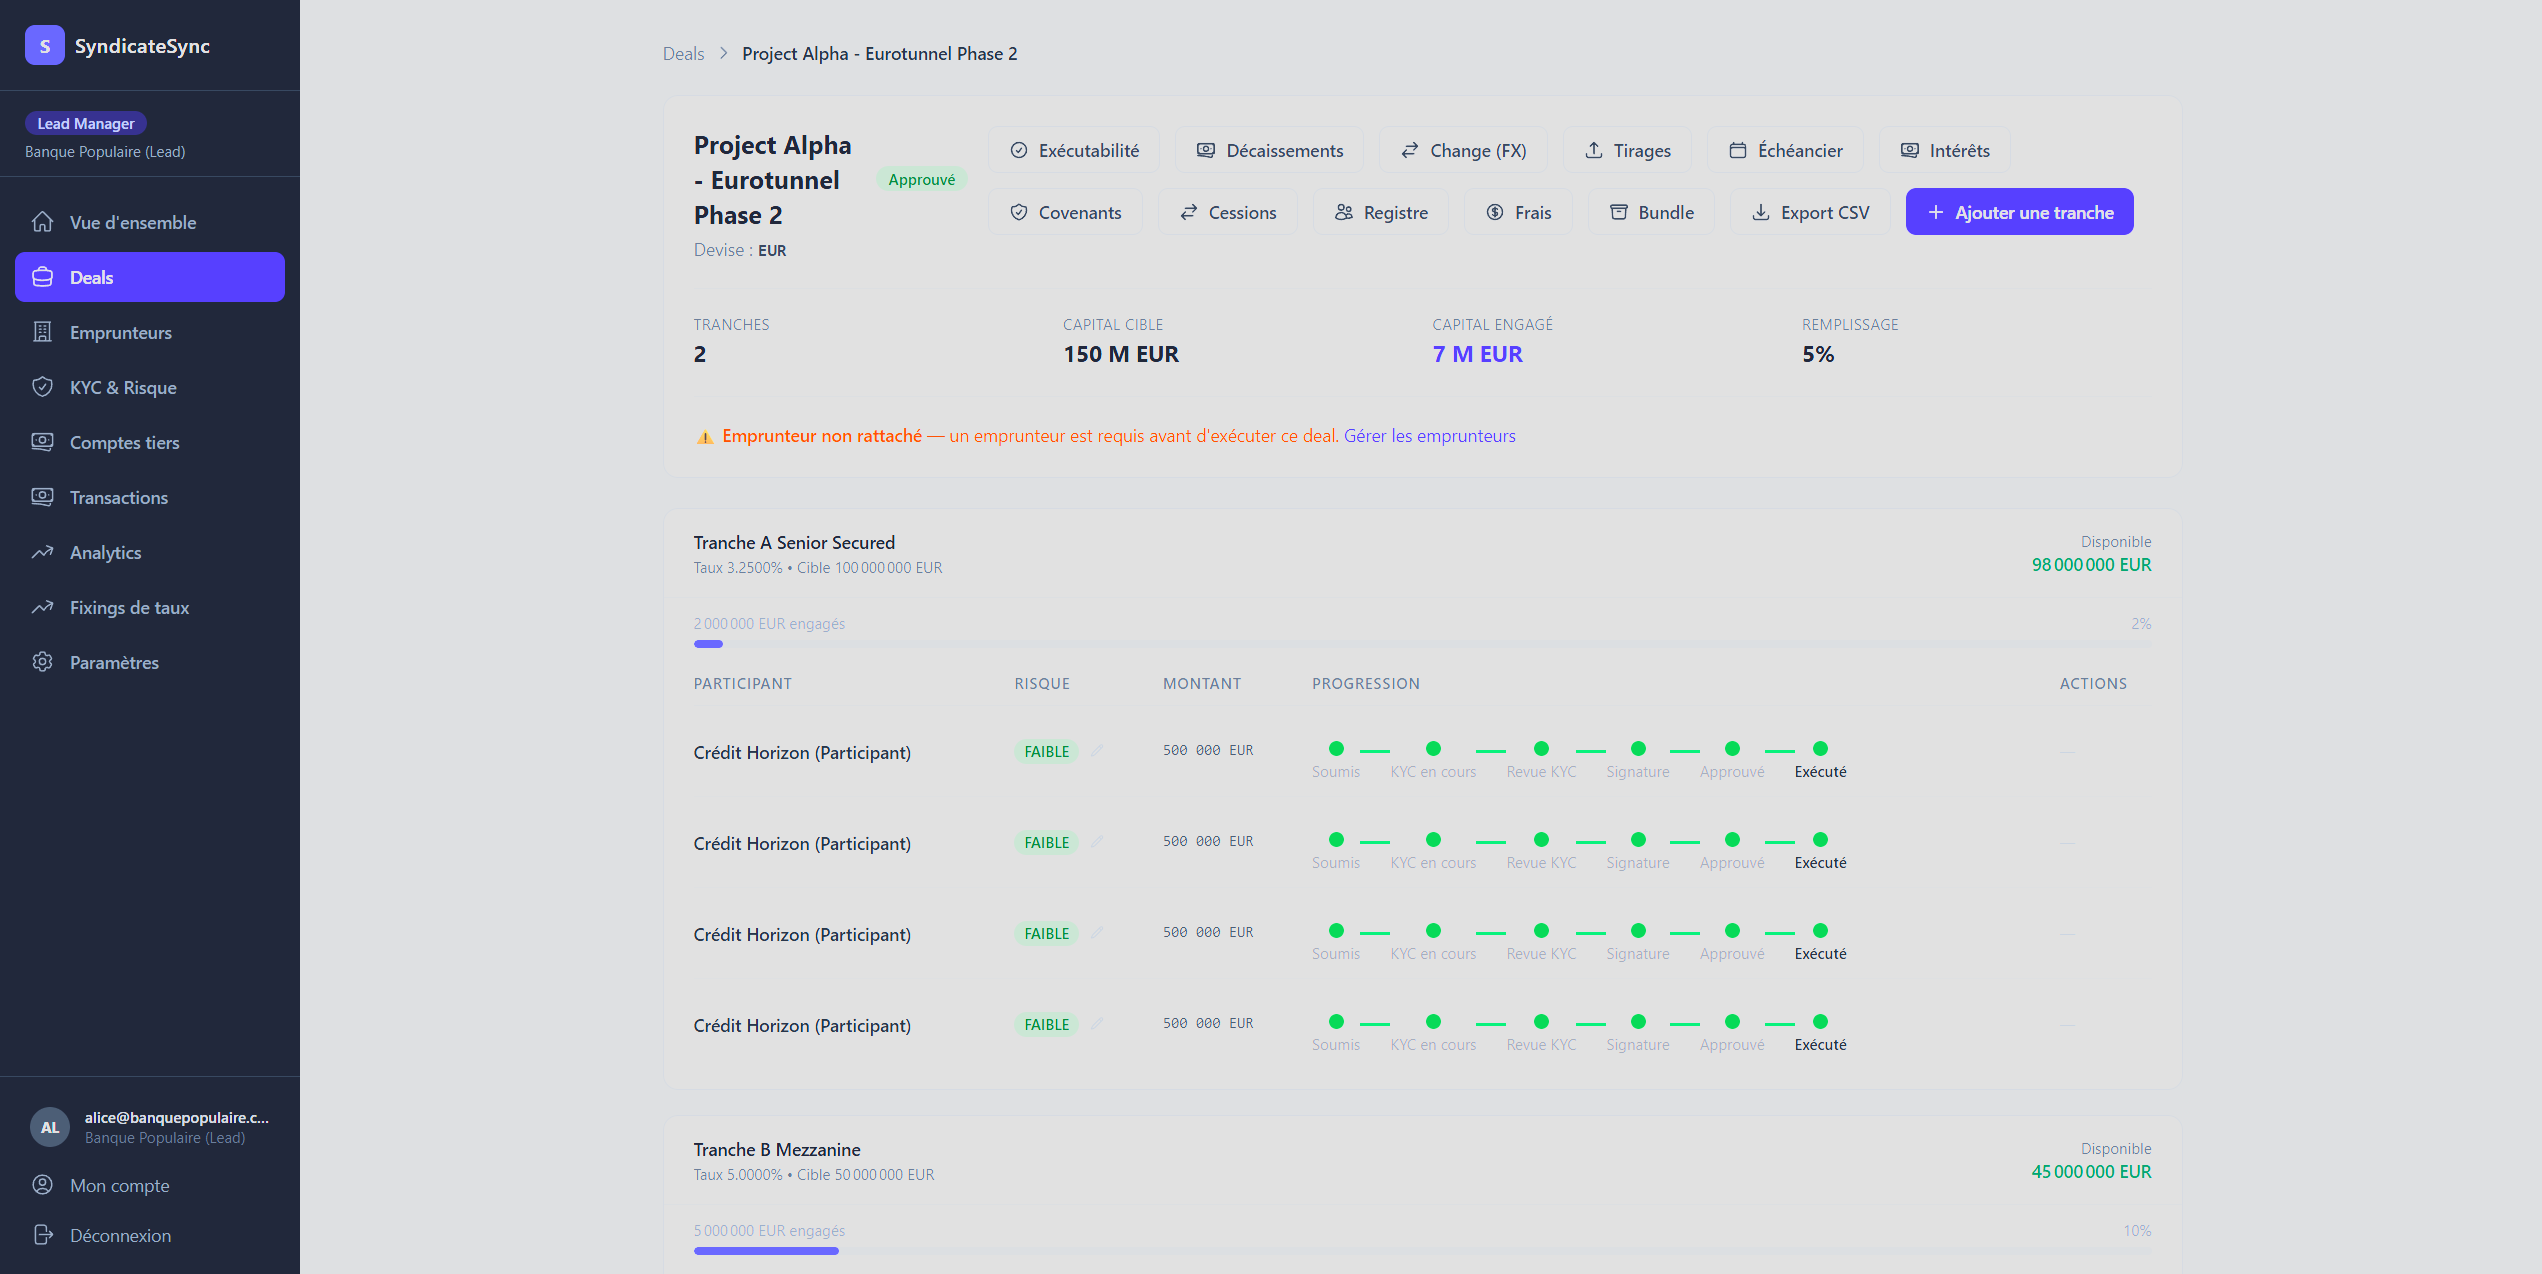Open Change (FX) view
Image resolution: width=2542 pixels, height=1274 pixels.
pyautogui.click(x=1463, y=150)
